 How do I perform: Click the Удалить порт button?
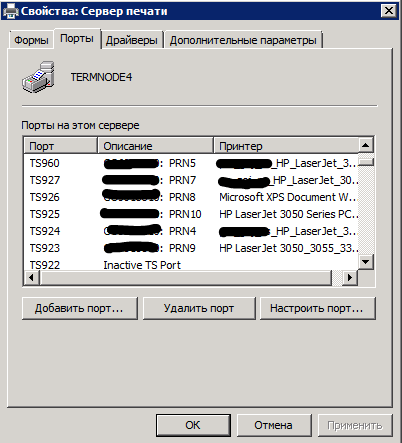click(199, 308)
